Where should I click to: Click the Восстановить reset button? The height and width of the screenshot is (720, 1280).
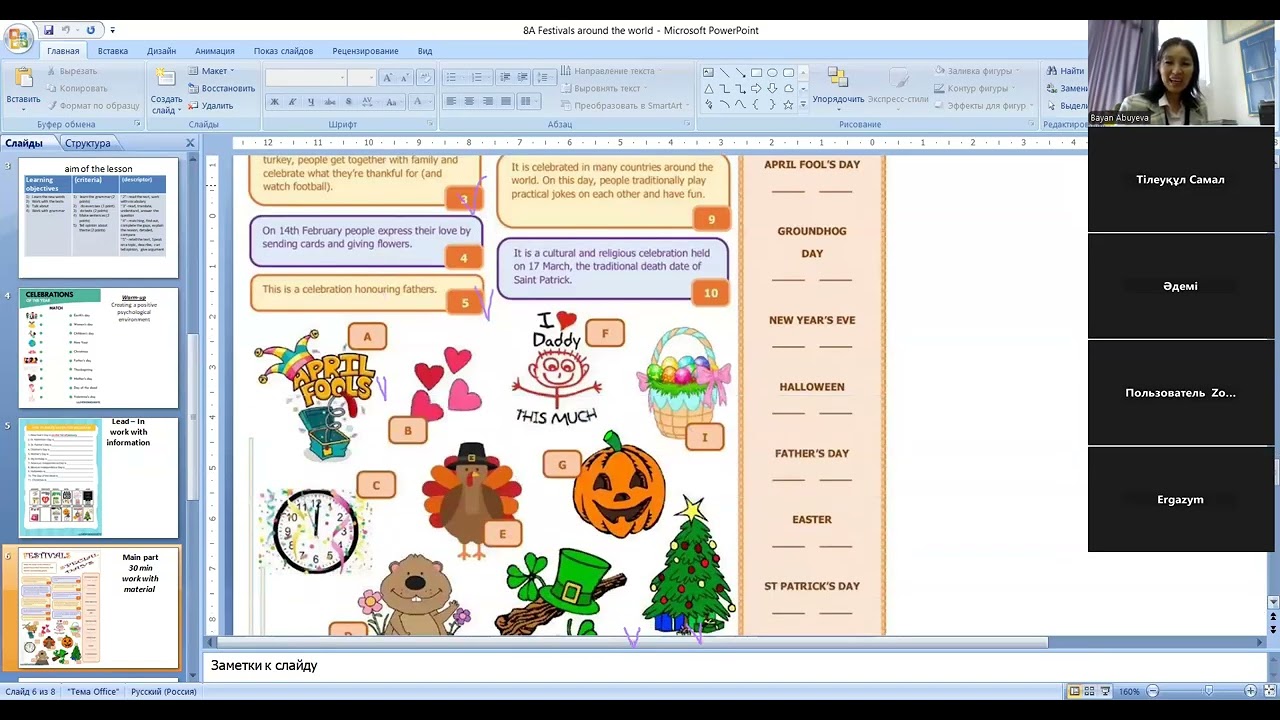coord(221,88)
